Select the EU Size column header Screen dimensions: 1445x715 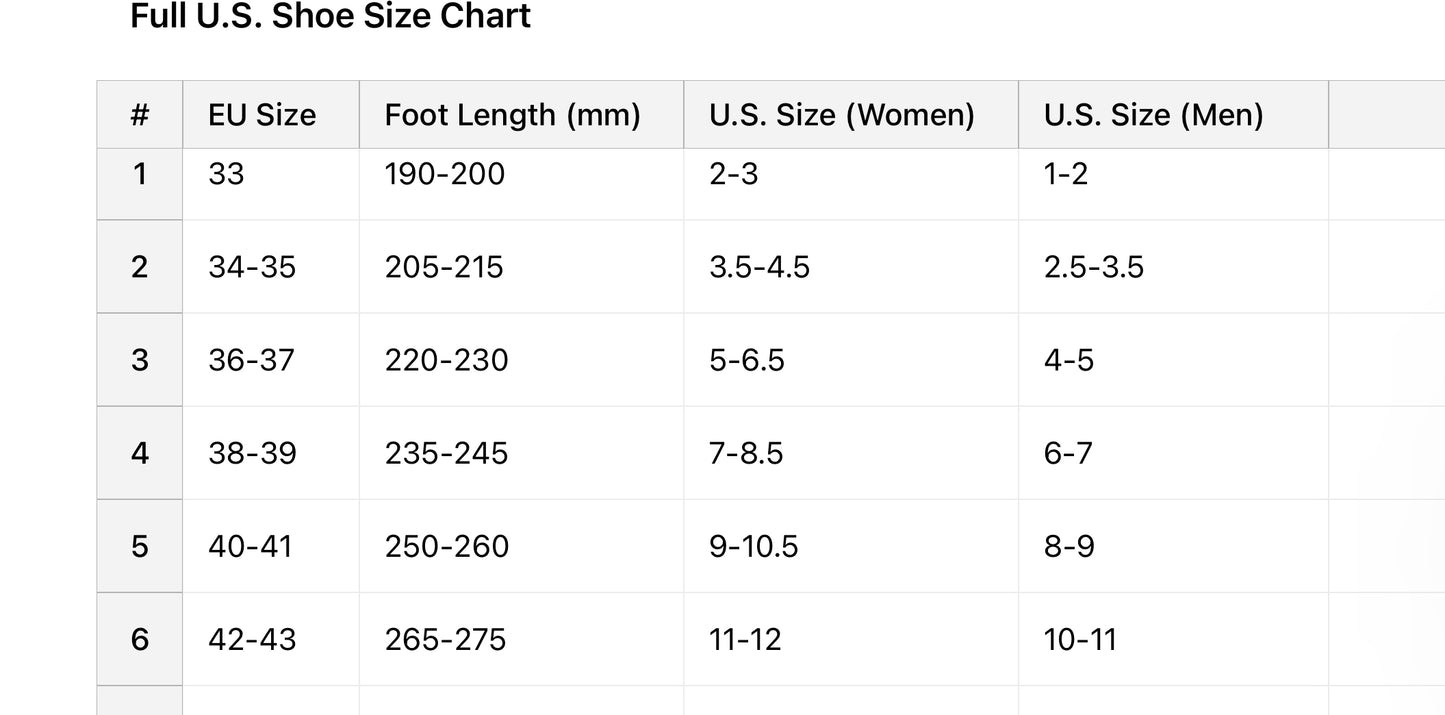tap(271, 115)
